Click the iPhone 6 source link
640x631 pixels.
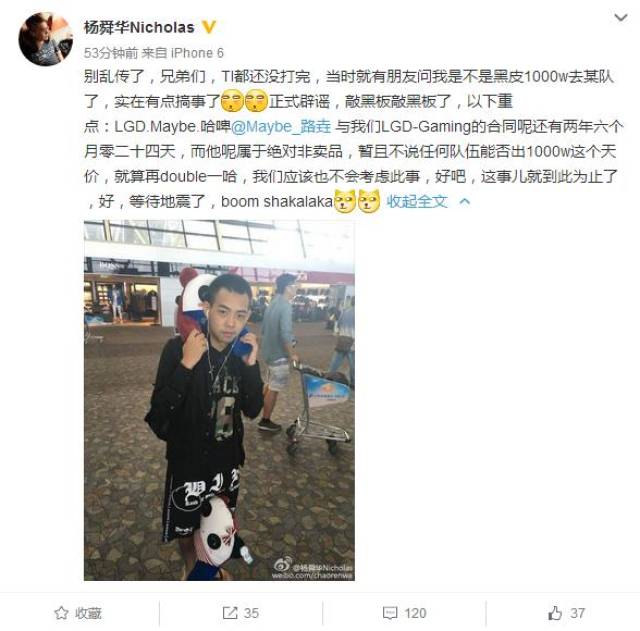197,53
